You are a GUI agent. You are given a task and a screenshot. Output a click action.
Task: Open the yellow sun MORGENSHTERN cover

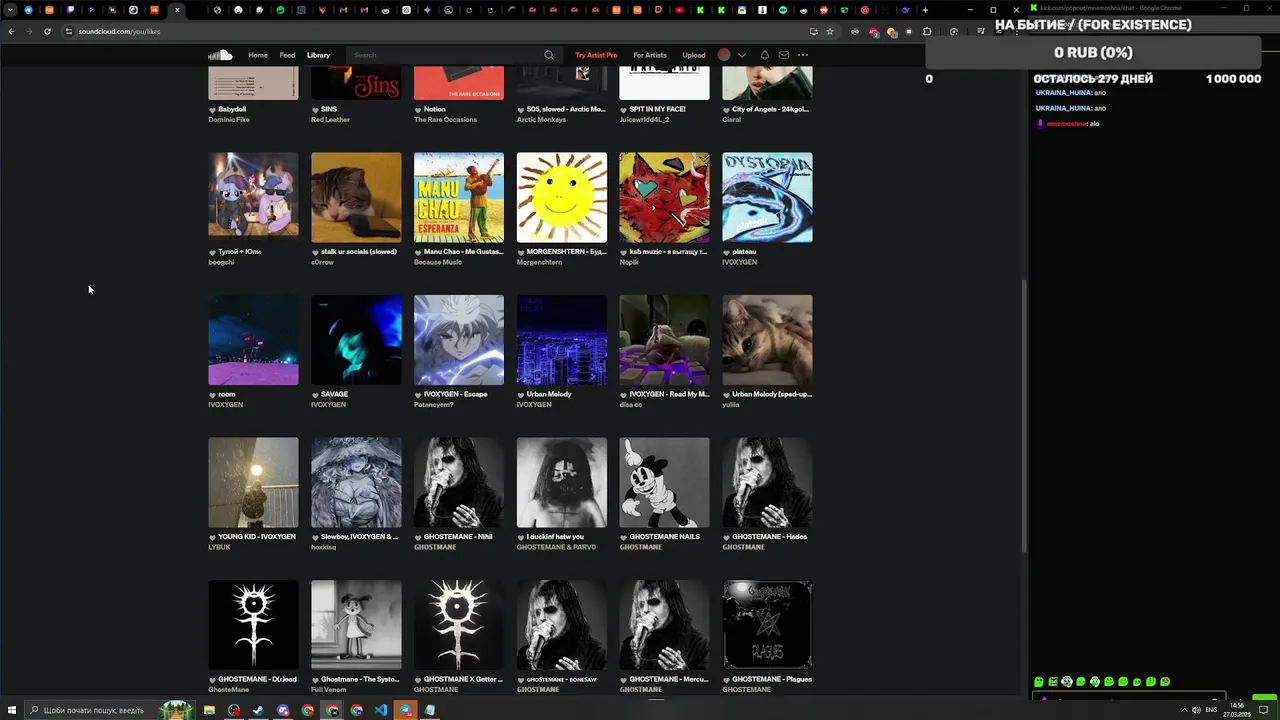pos(562,197)
